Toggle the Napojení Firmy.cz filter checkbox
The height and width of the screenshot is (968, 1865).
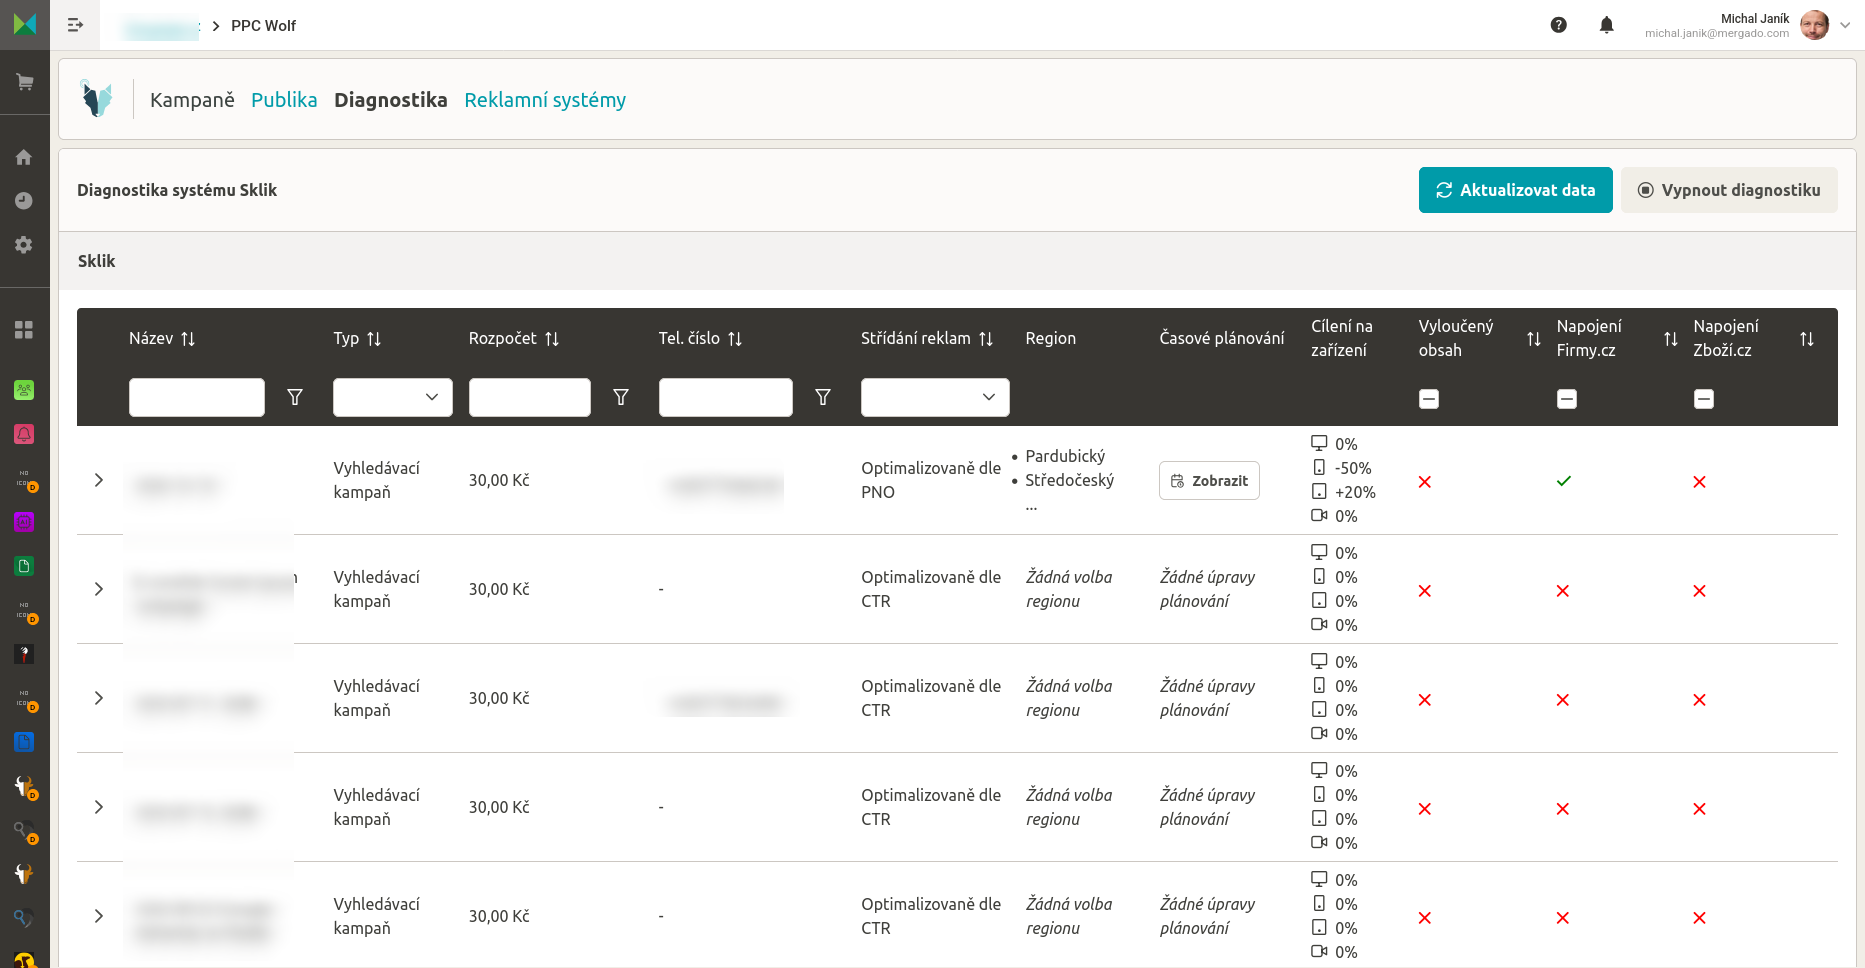[x=1567, y=399]
